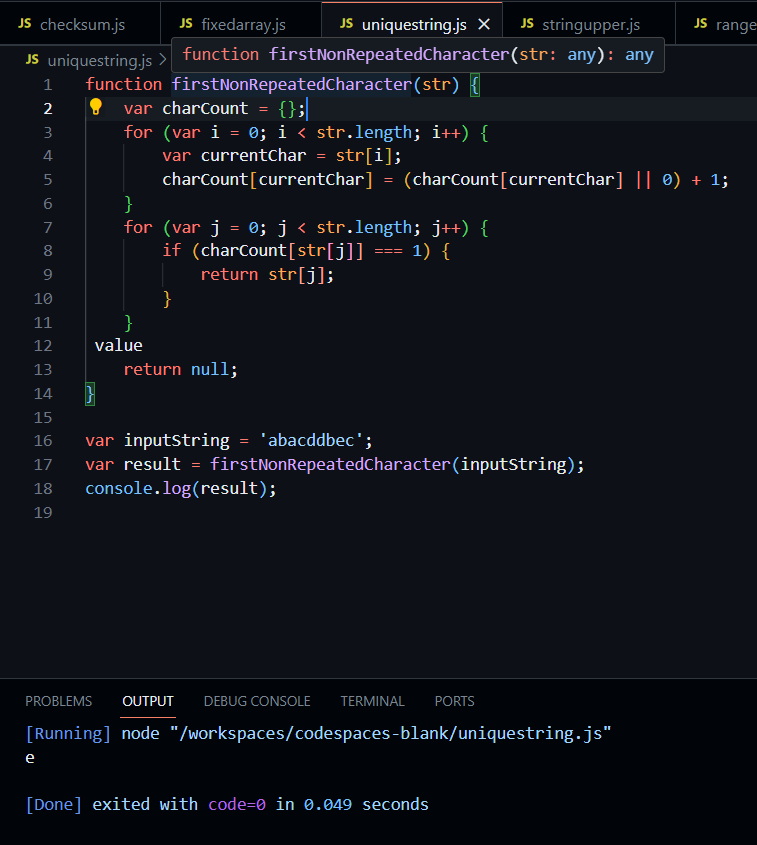Image resolution: width=757 pixels, height=845 pixels.
Task: Click the 'abacddbec' string literal
Action: [311, 441]
